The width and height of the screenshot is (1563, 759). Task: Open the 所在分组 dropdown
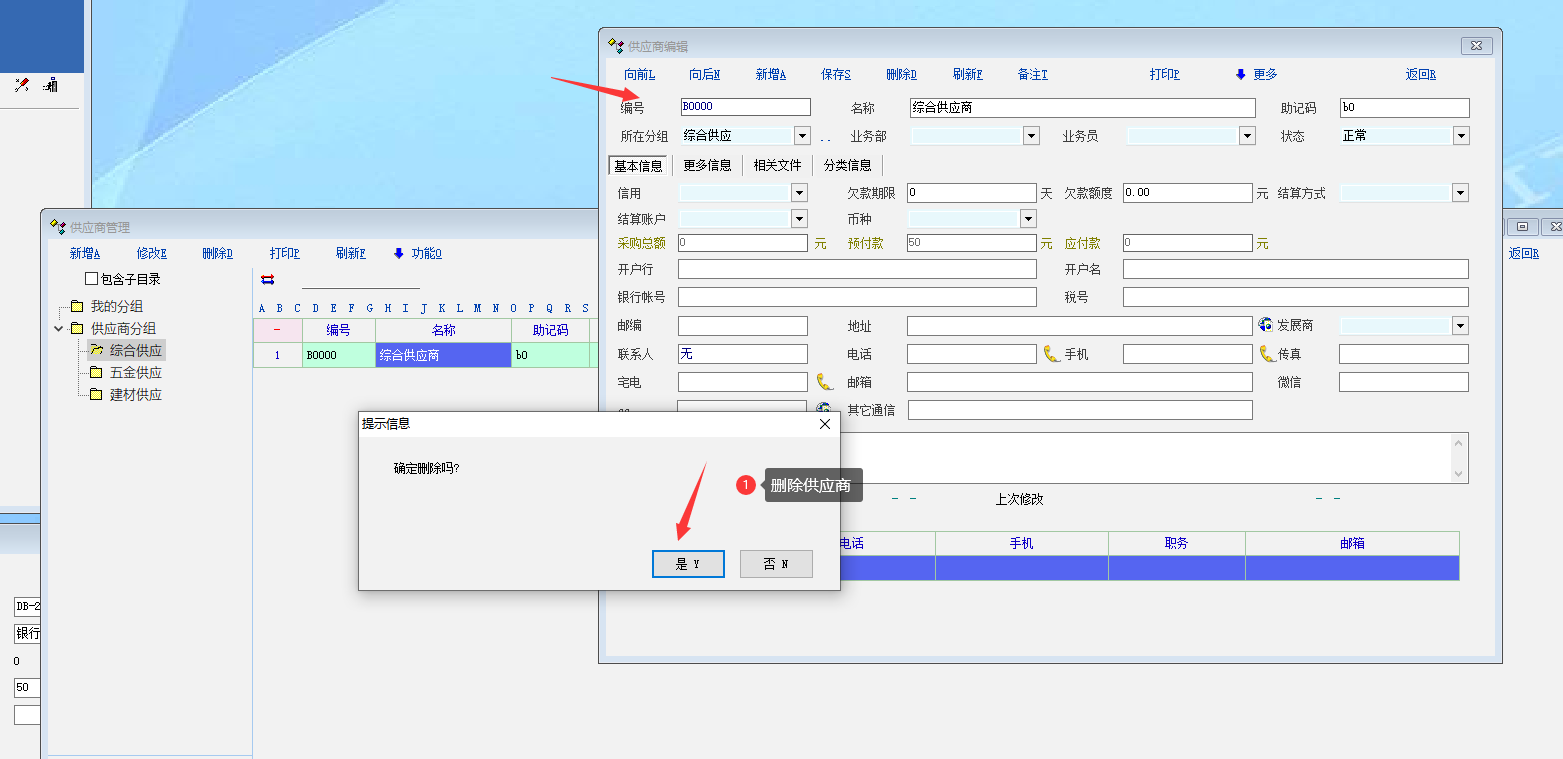[801, 136]
